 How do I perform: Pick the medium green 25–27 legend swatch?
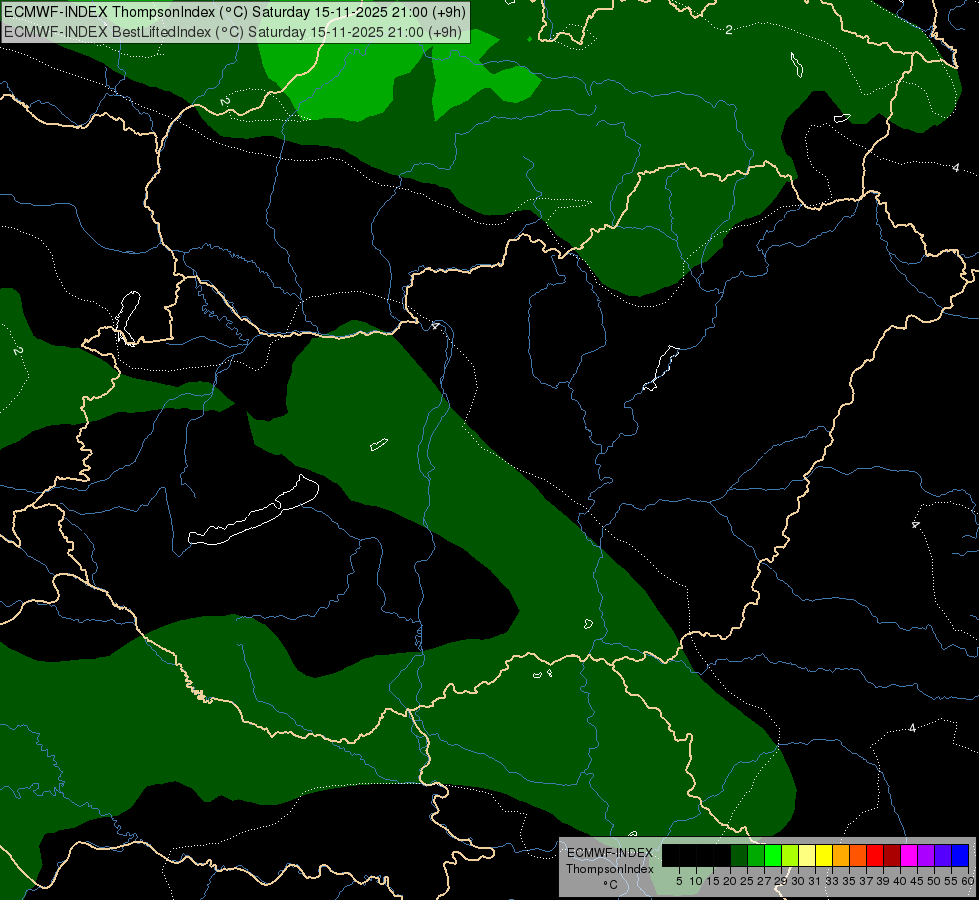pyautogui.click(x=756, y=855)
